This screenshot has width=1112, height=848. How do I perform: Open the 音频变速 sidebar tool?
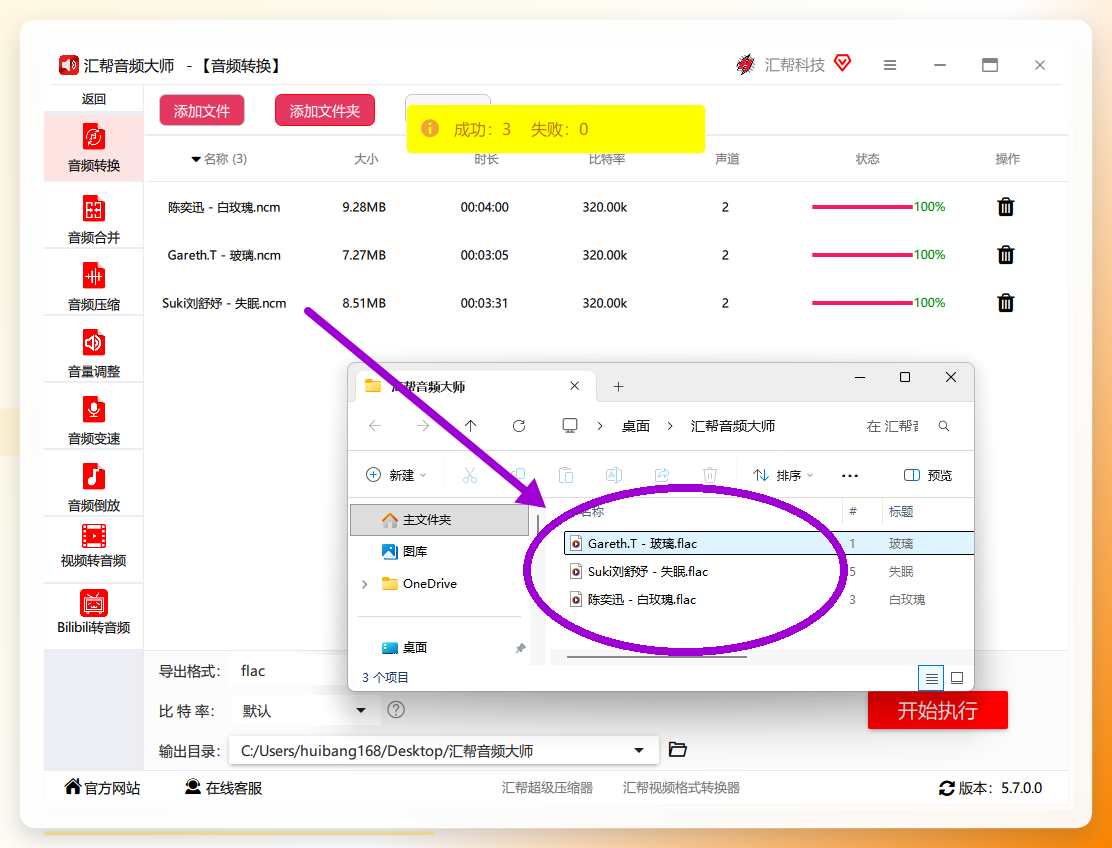pos(94,420)
